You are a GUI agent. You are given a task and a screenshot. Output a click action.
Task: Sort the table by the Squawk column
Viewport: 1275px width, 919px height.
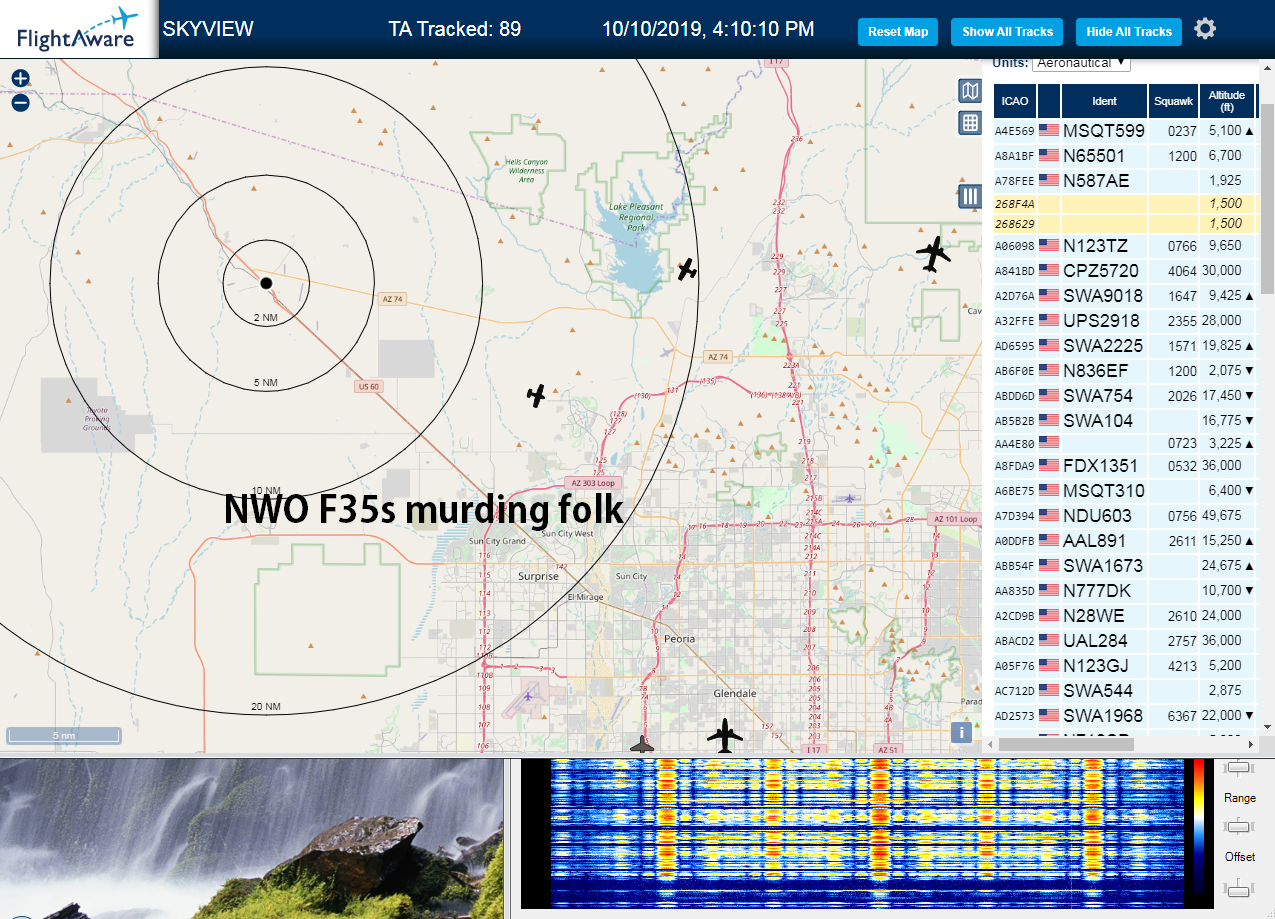coord(1173,101)
